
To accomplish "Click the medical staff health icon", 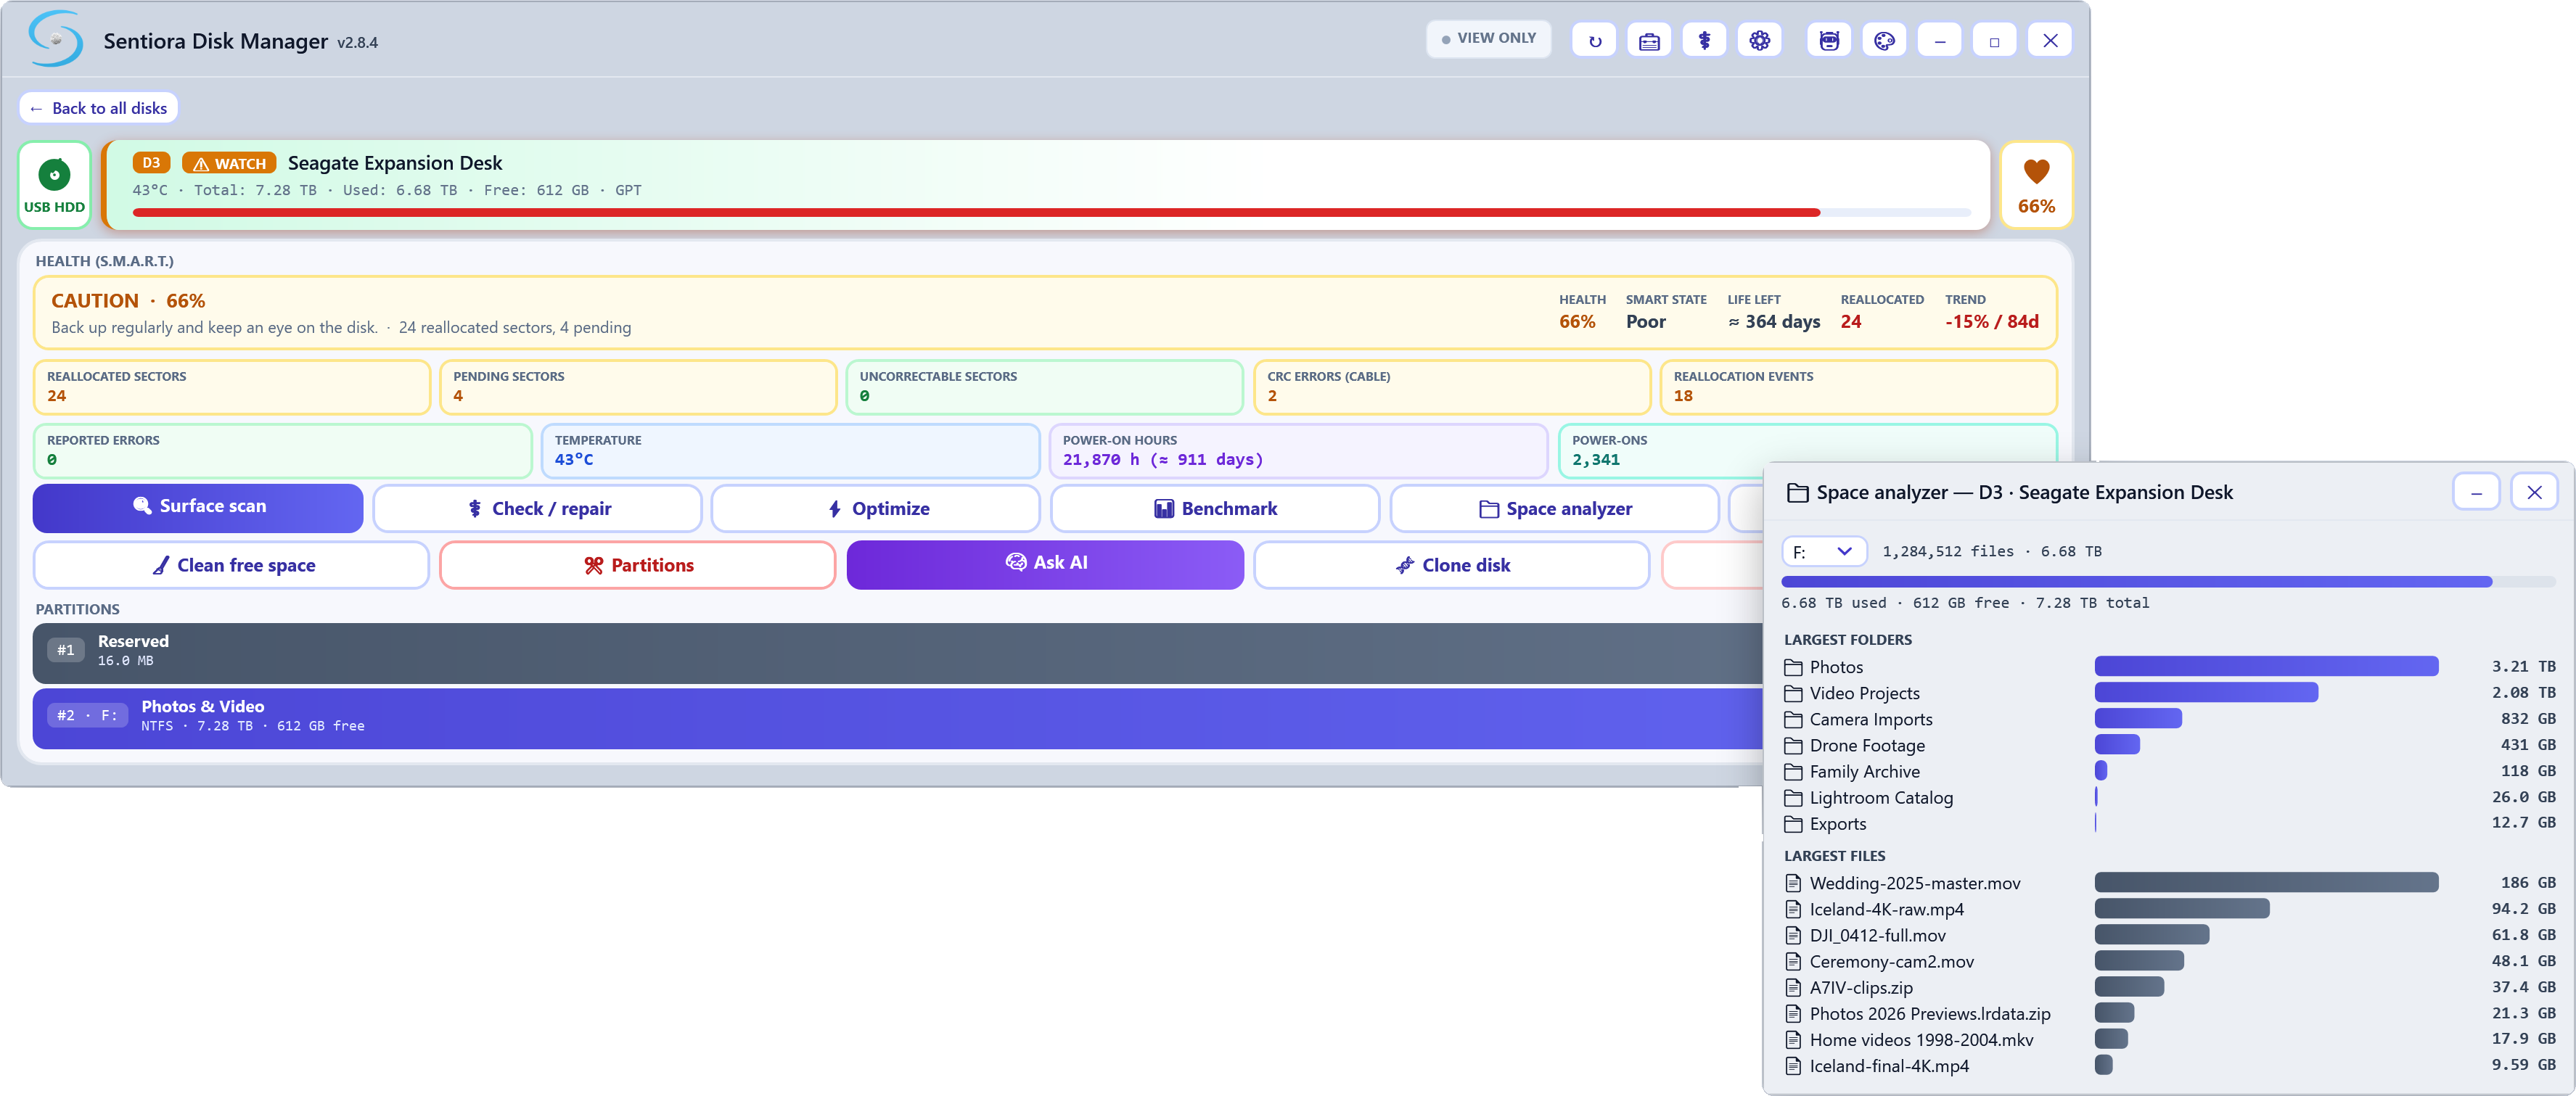I will (1704, 41).
